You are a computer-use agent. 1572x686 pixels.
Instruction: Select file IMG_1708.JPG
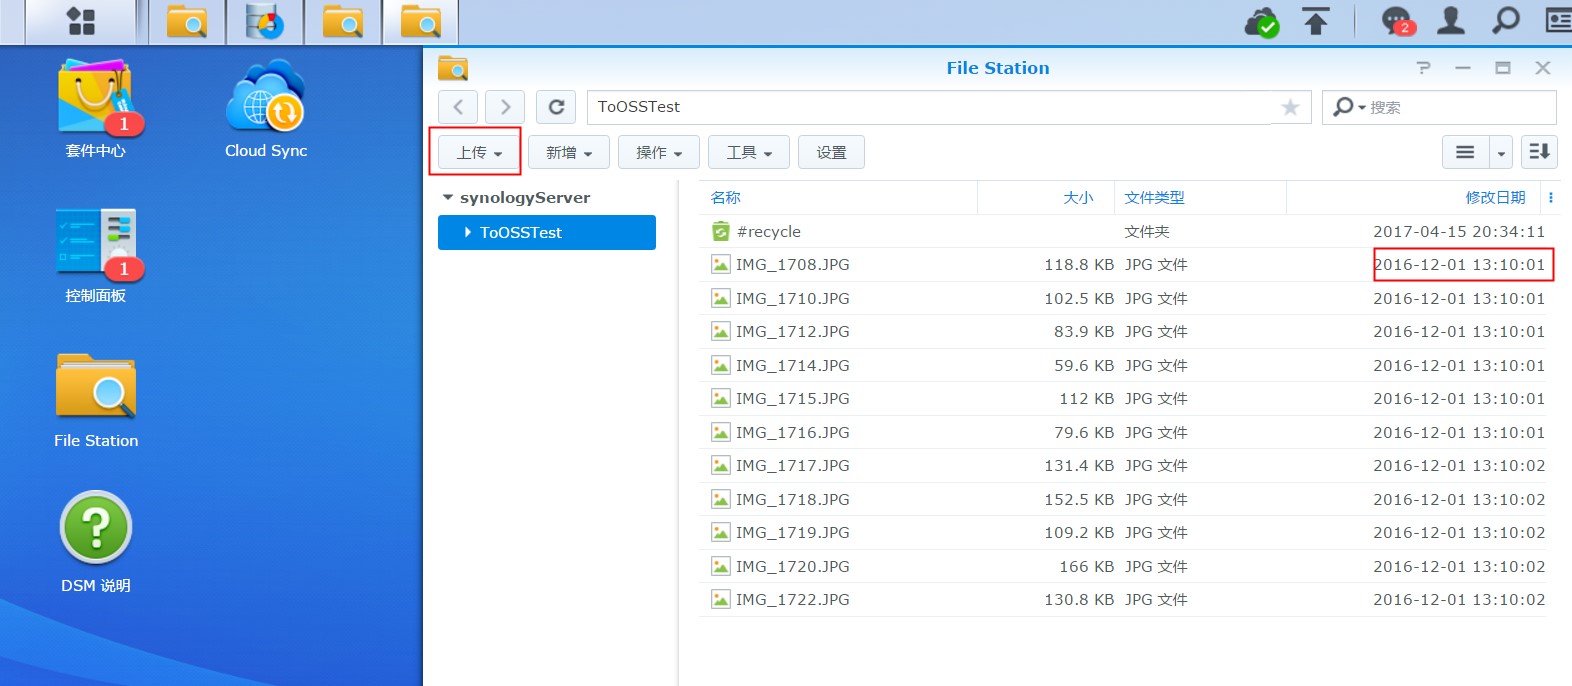coord(1122,265)
